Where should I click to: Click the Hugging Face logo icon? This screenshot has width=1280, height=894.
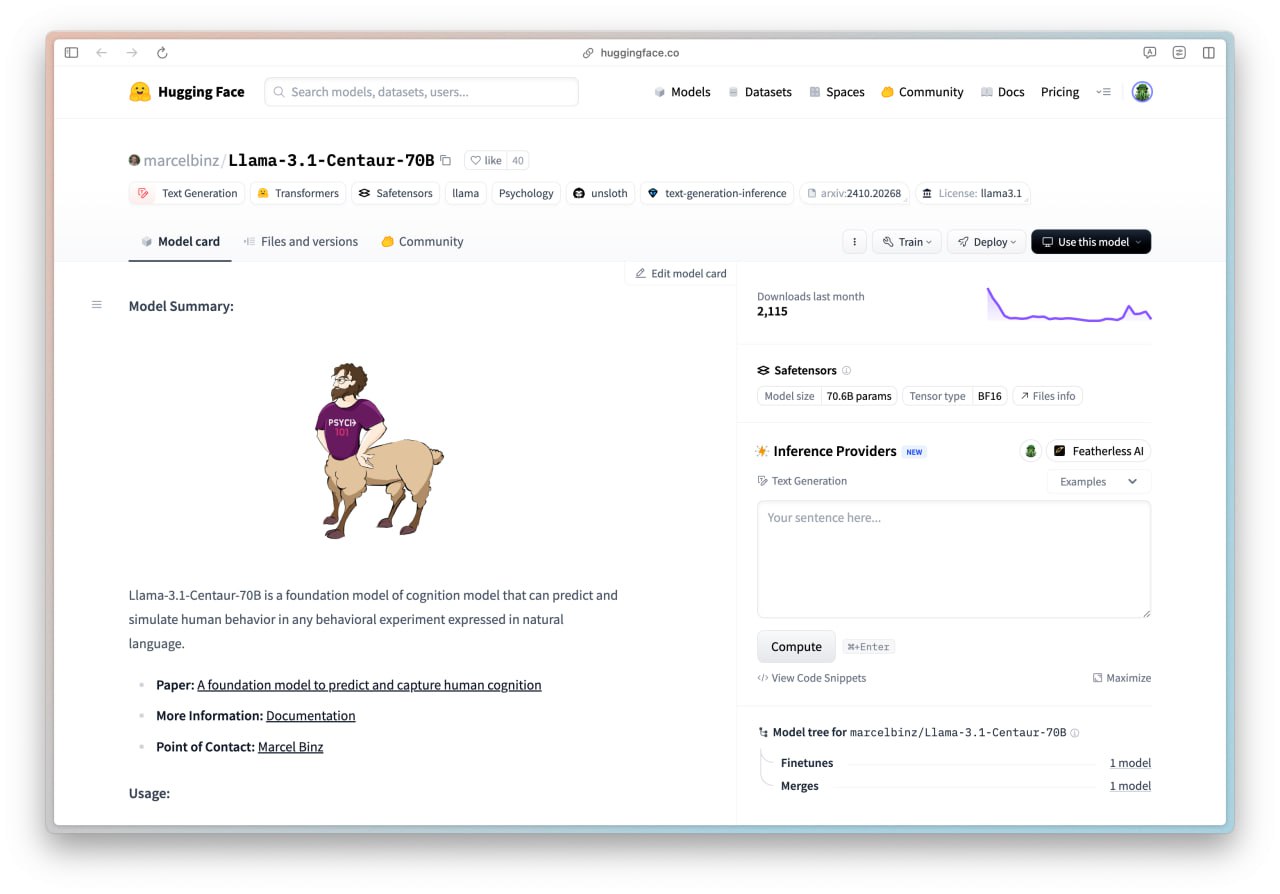pos(140,92)
